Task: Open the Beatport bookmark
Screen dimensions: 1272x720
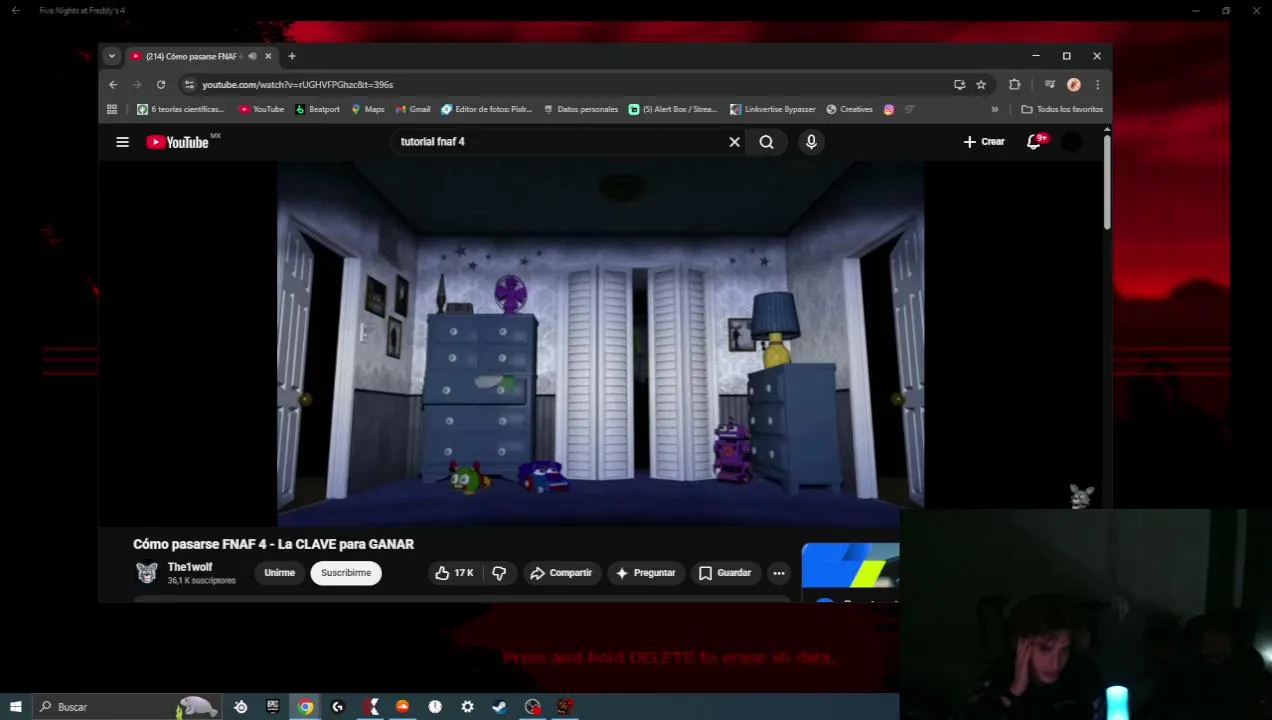Action: (x=318, y=109)
